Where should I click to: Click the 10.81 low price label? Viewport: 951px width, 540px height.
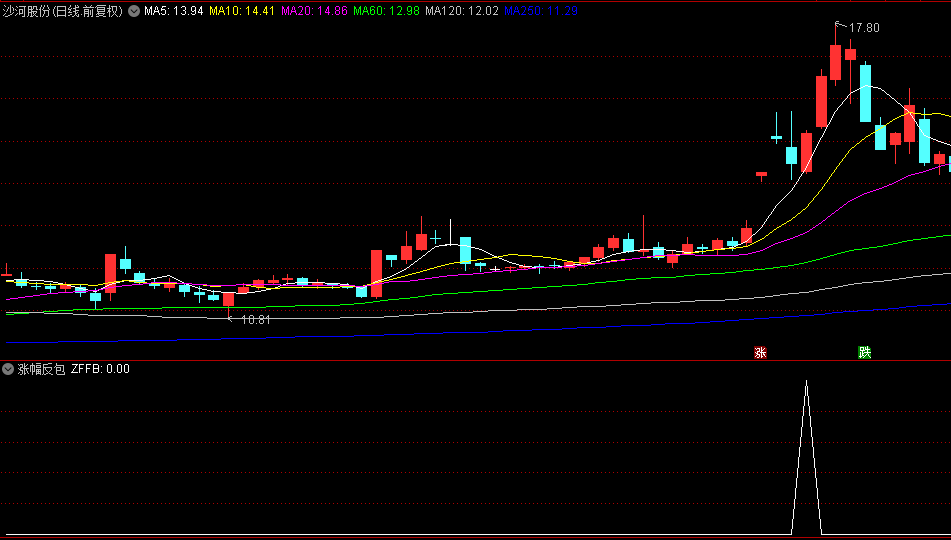pyautogui.click(x=255, y=320)
